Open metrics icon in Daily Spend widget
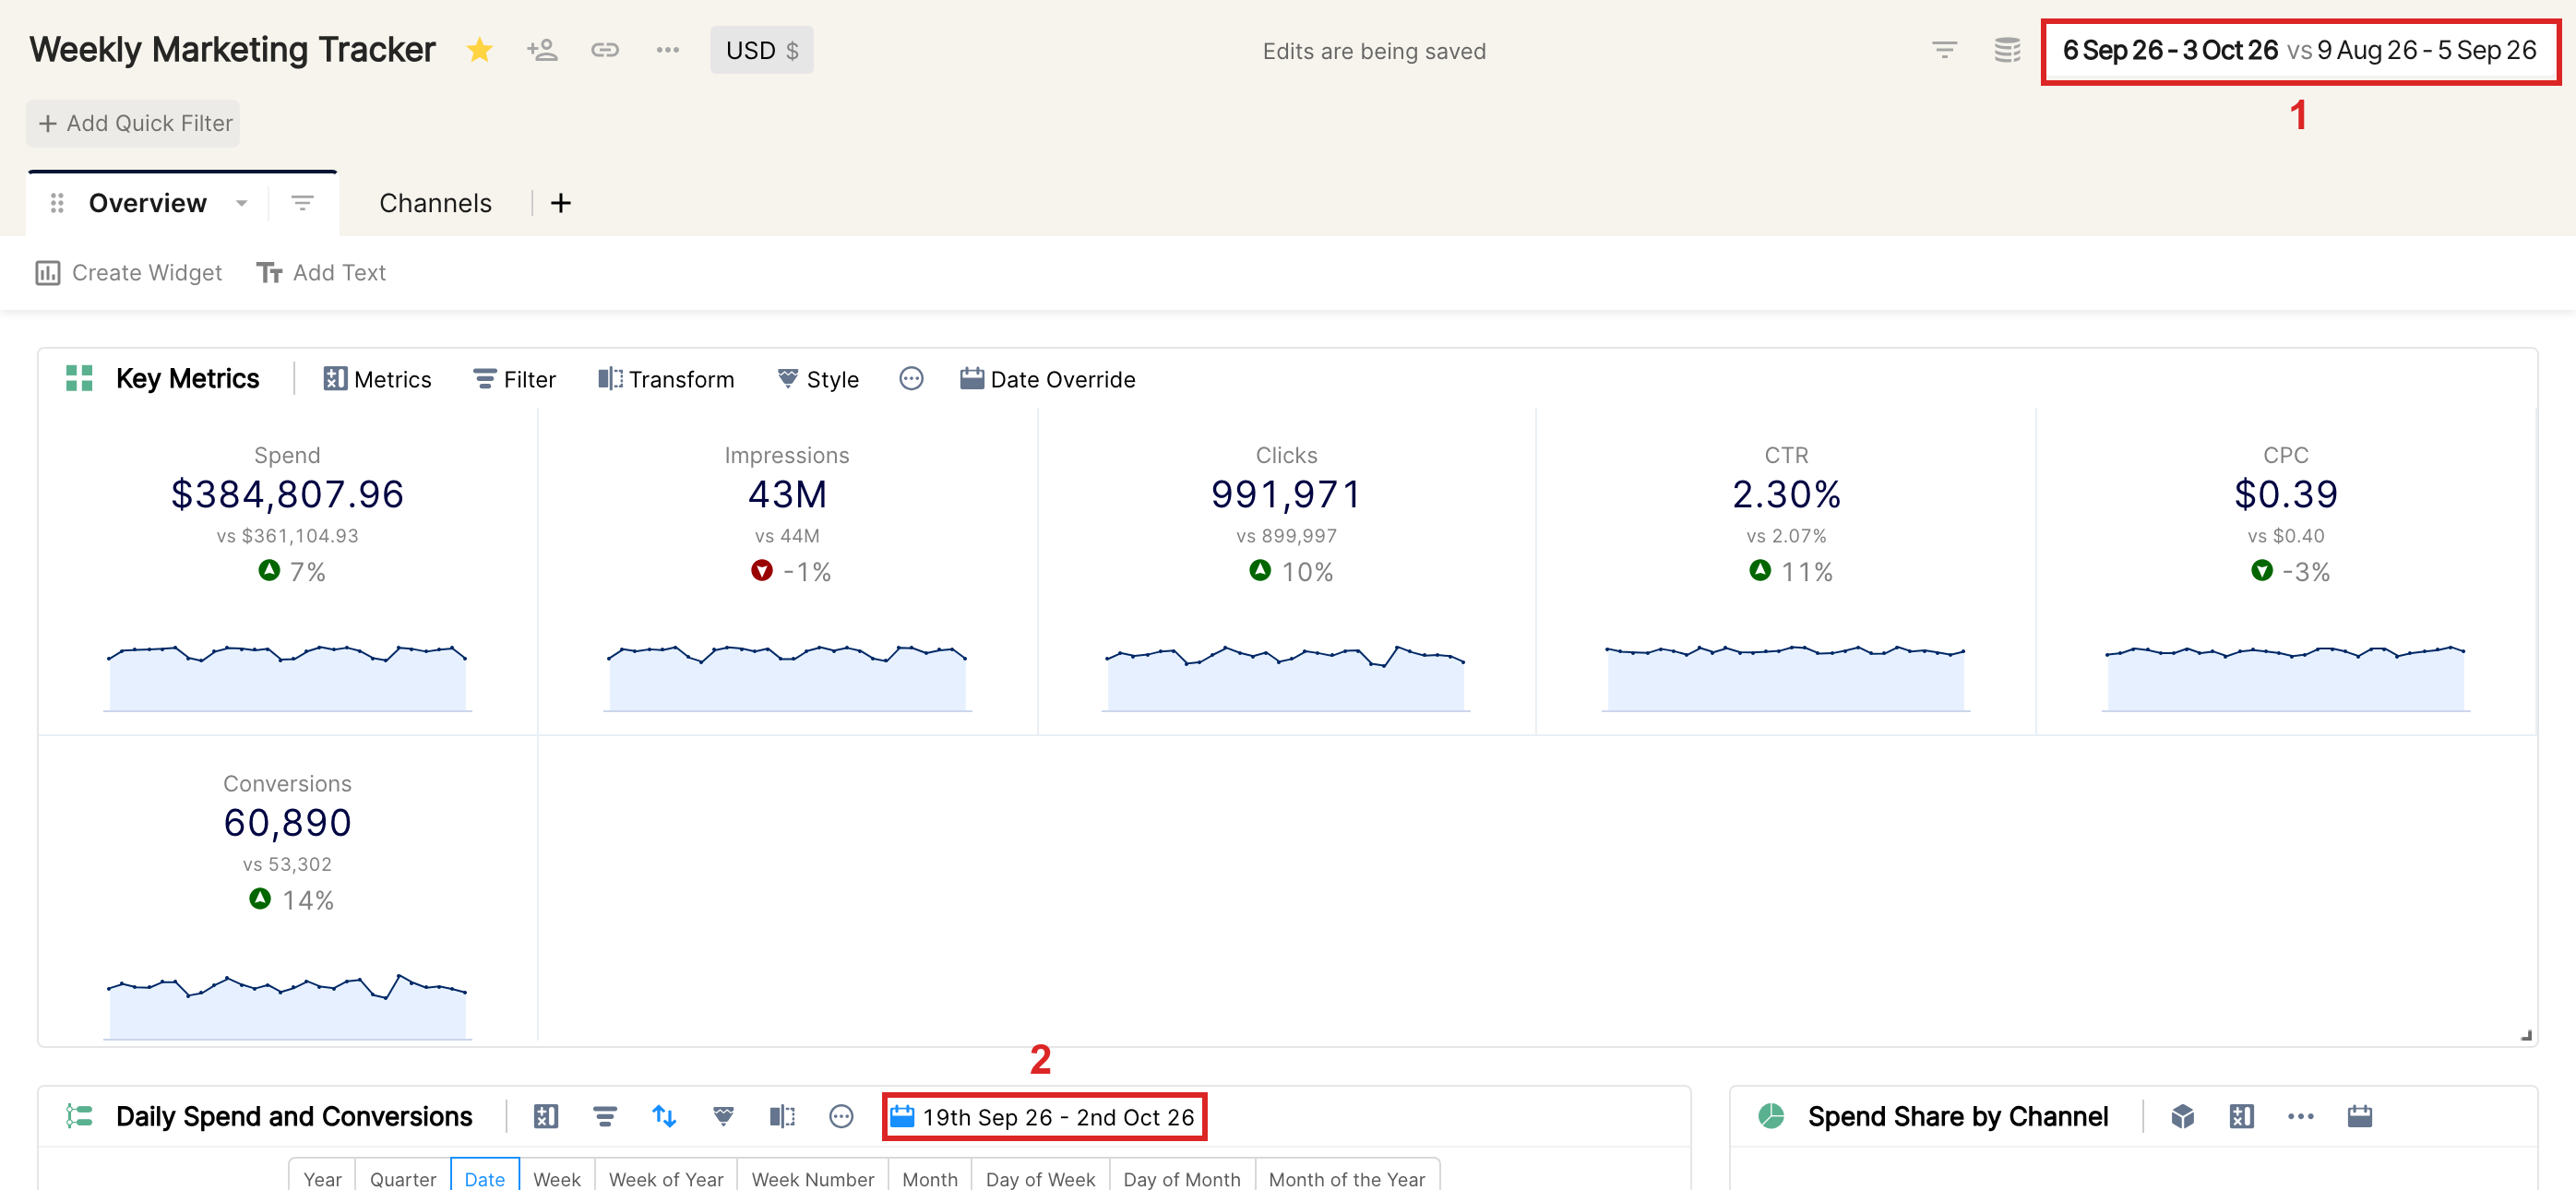 pos(546,1116)
